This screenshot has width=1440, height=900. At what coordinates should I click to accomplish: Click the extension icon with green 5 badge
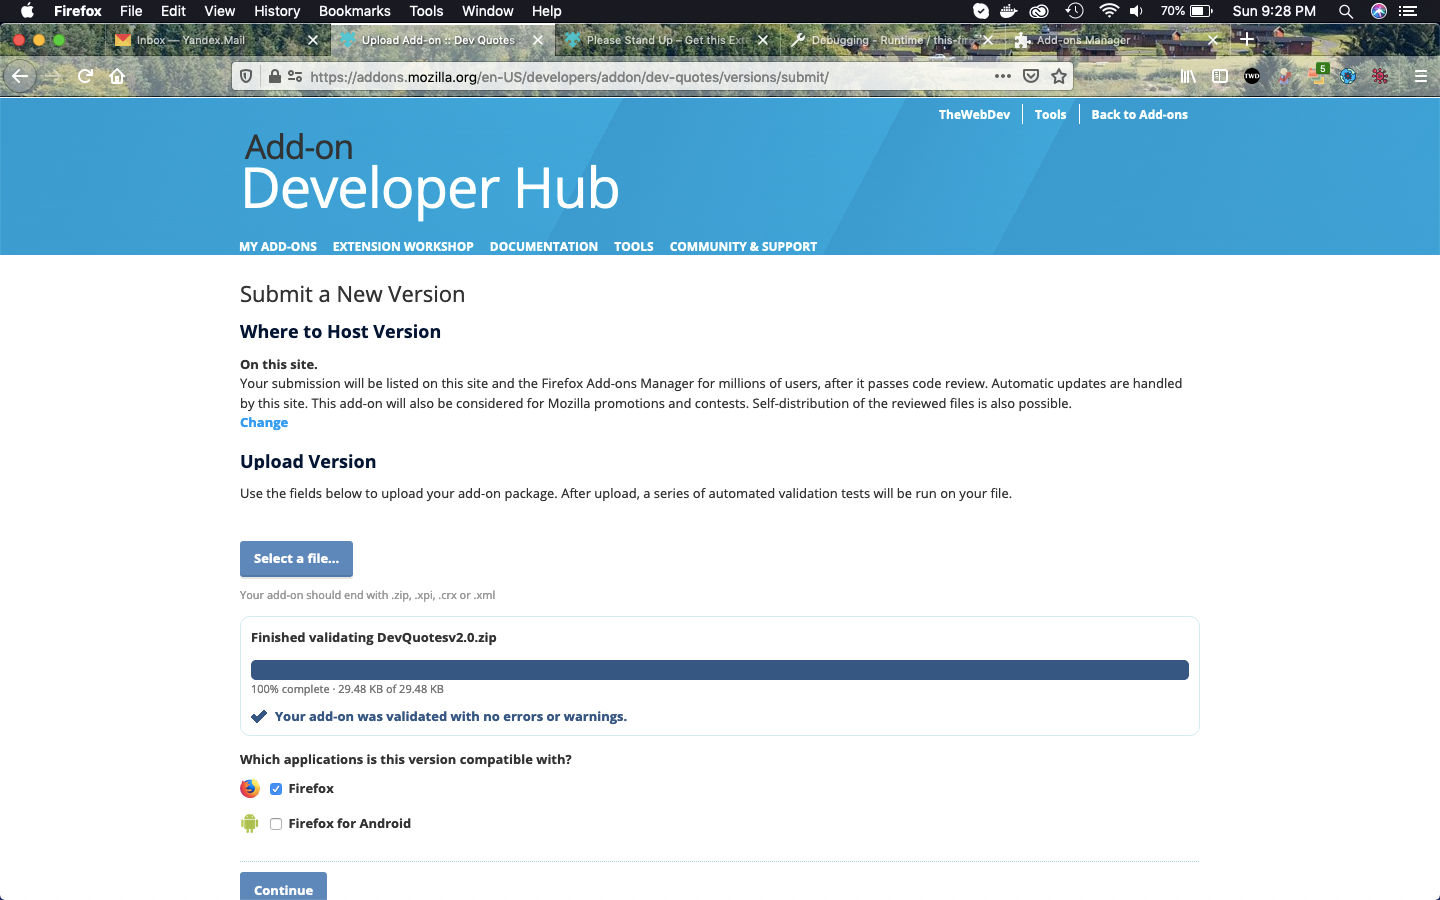coord(1318,75)
